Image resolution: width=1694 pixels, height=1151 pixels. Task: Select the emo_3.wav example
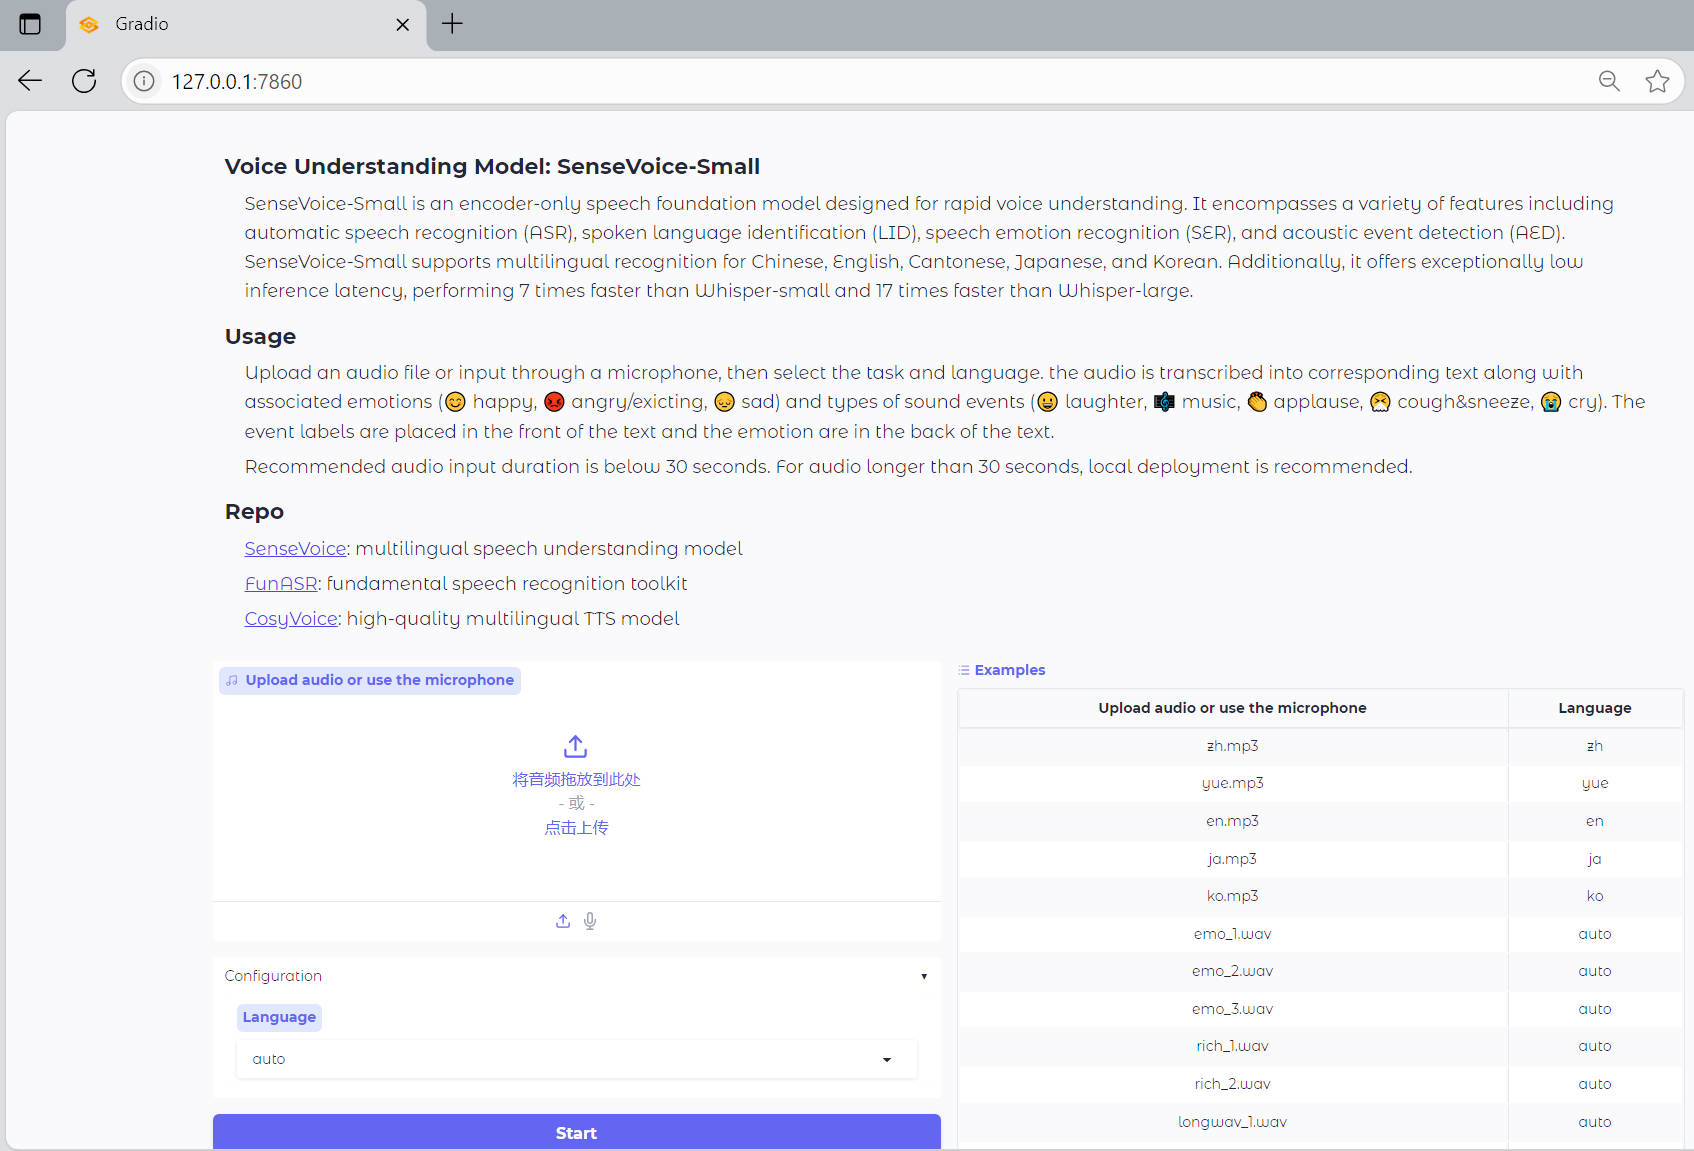[1232, 1009]
